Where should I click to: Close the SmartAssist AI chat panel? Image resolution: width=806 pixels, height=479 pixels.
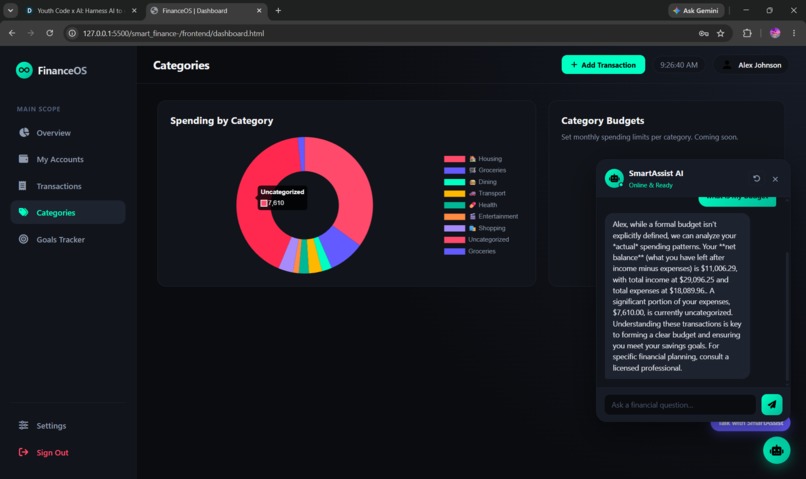775,179
